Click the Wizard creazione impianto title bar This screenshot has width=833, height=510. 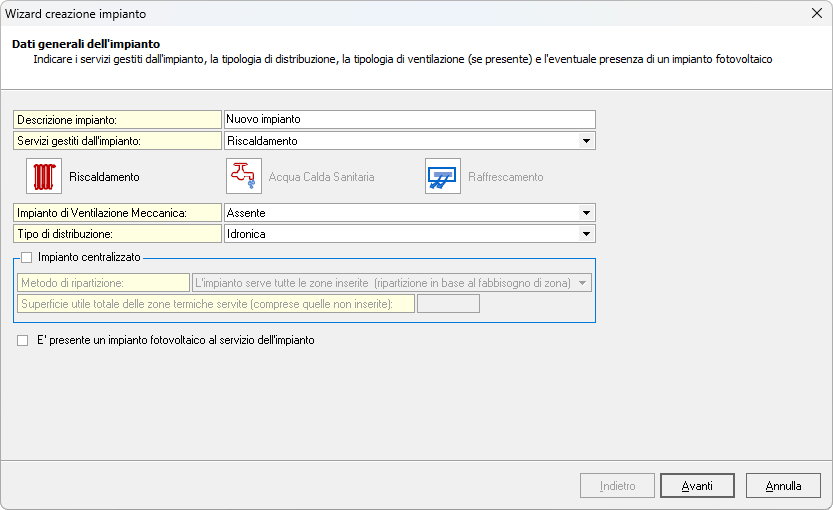click(400, 14)
